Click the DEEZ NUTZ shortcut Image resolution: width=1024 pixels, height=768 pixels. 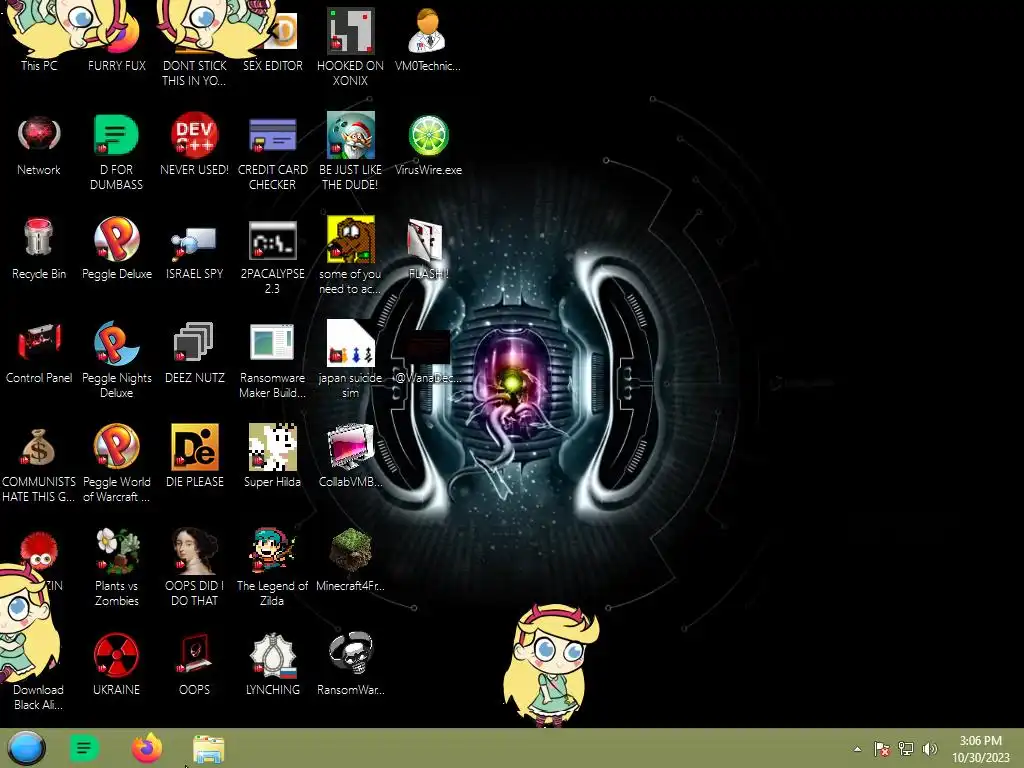[x=194, y=353]
